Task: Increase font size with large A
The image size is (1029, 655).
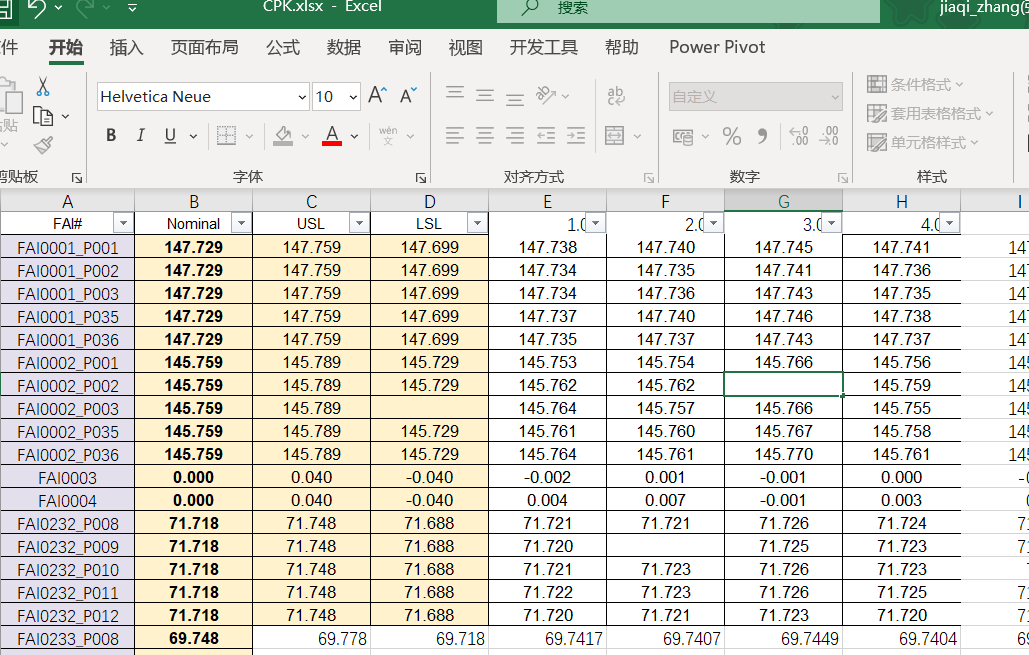Action: pyautogui.click(x=377, y=95)
